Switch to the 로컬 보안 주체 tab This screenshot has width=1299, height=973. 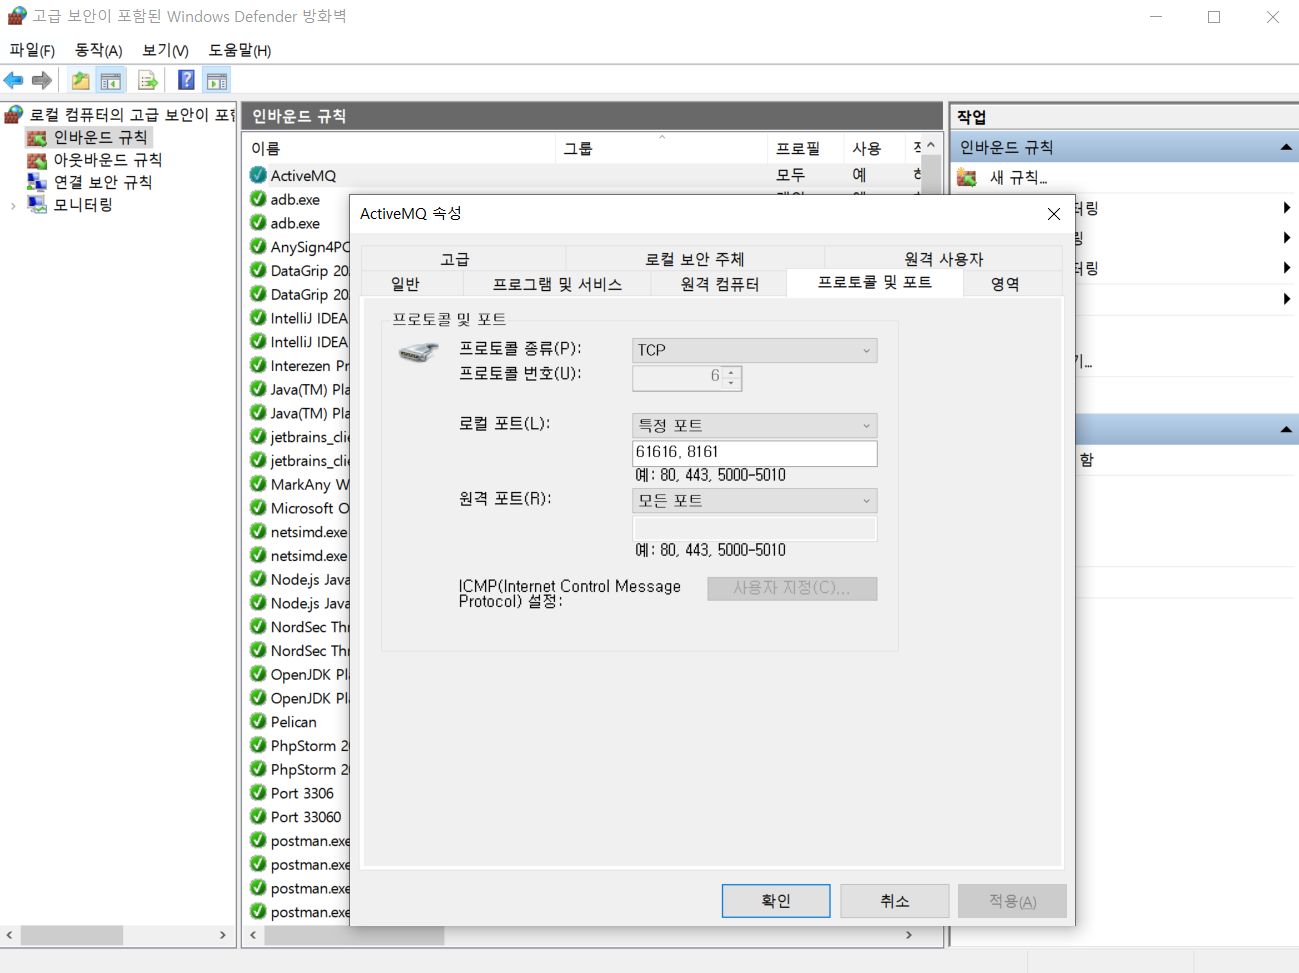click(x=695, y=259)
